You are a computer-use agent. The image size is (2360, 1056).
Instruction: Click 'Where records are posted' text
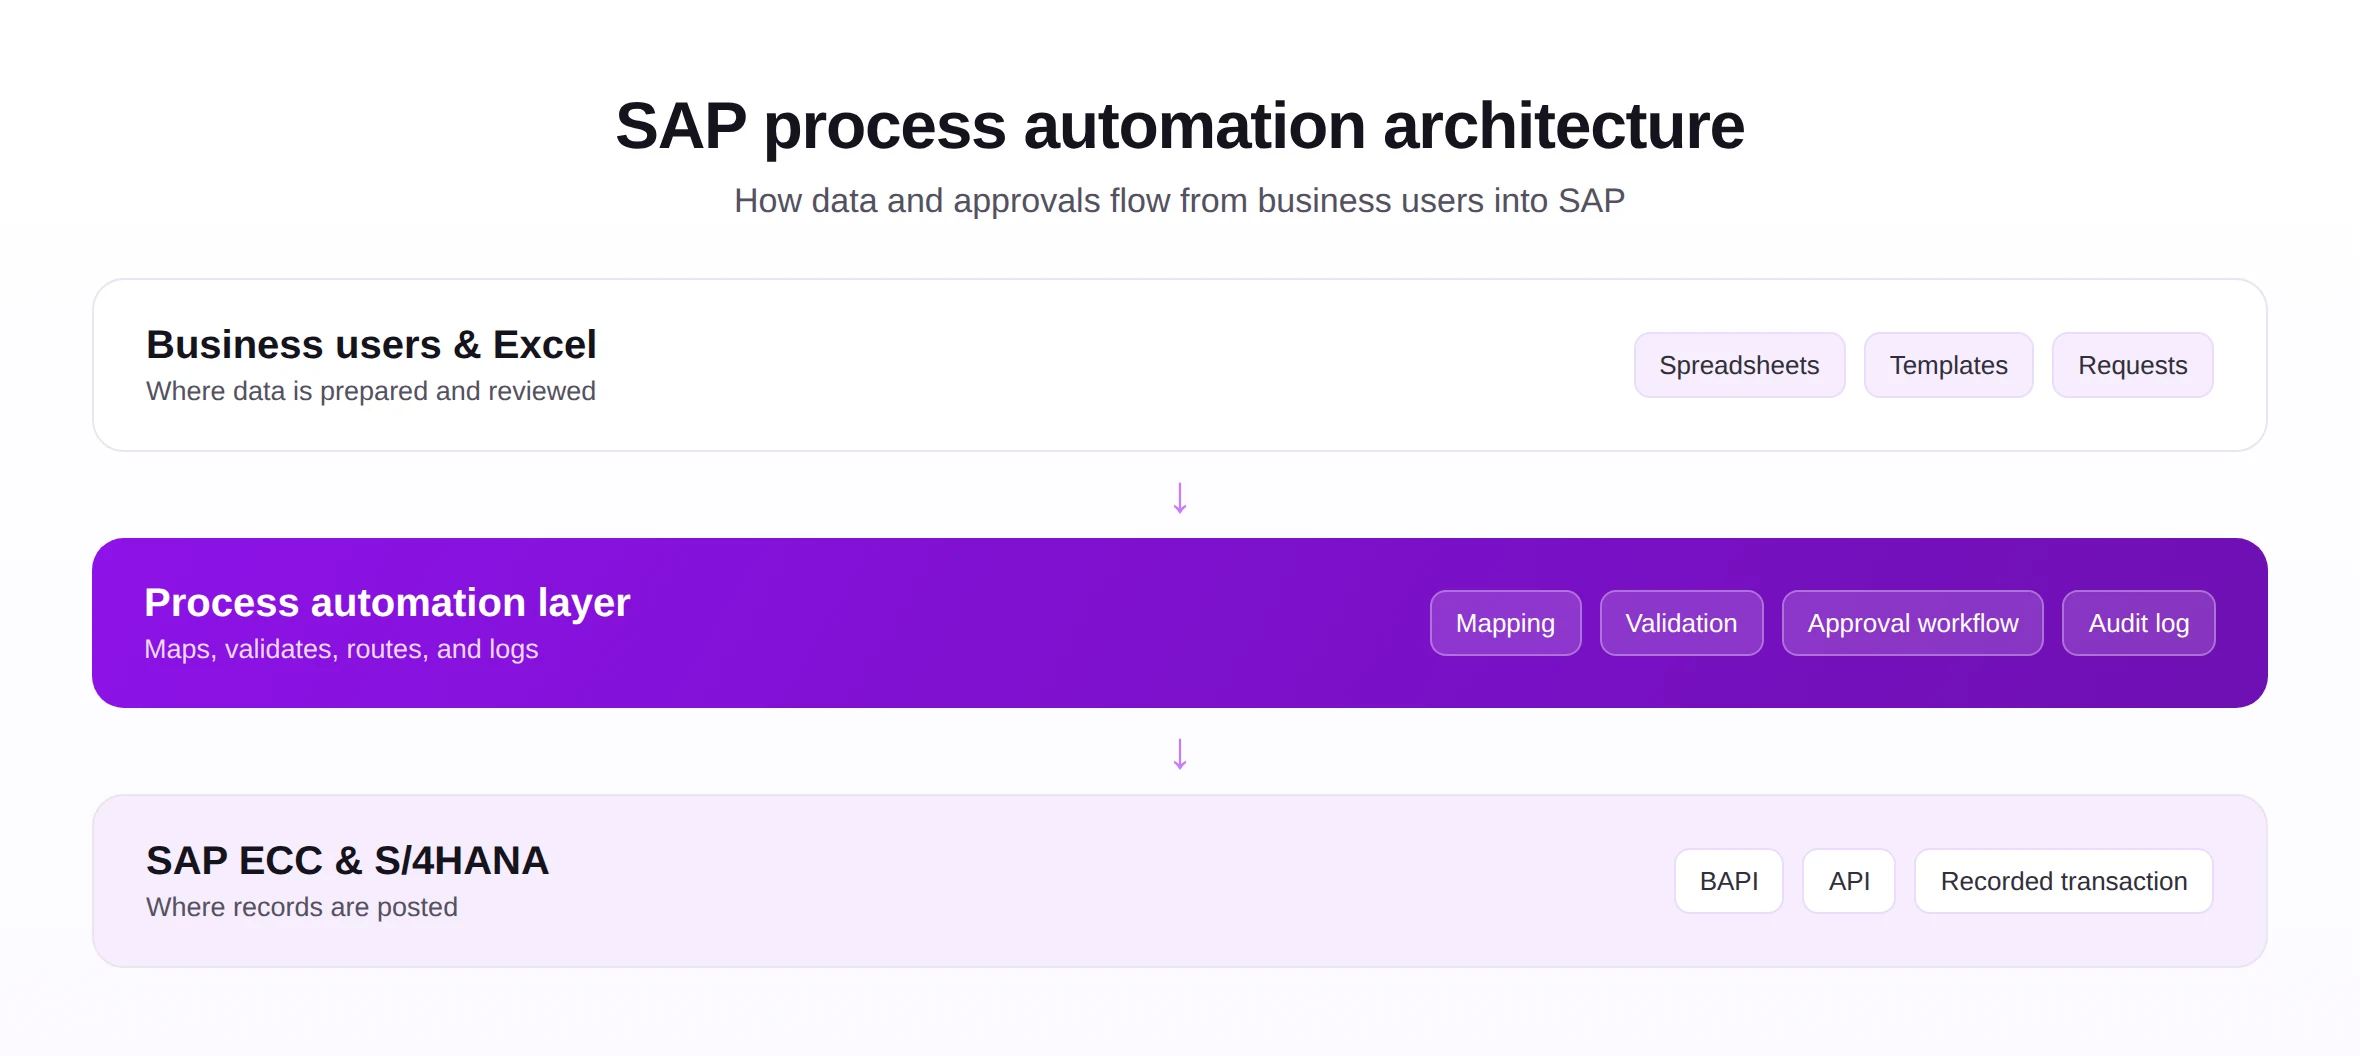(302, 907)
